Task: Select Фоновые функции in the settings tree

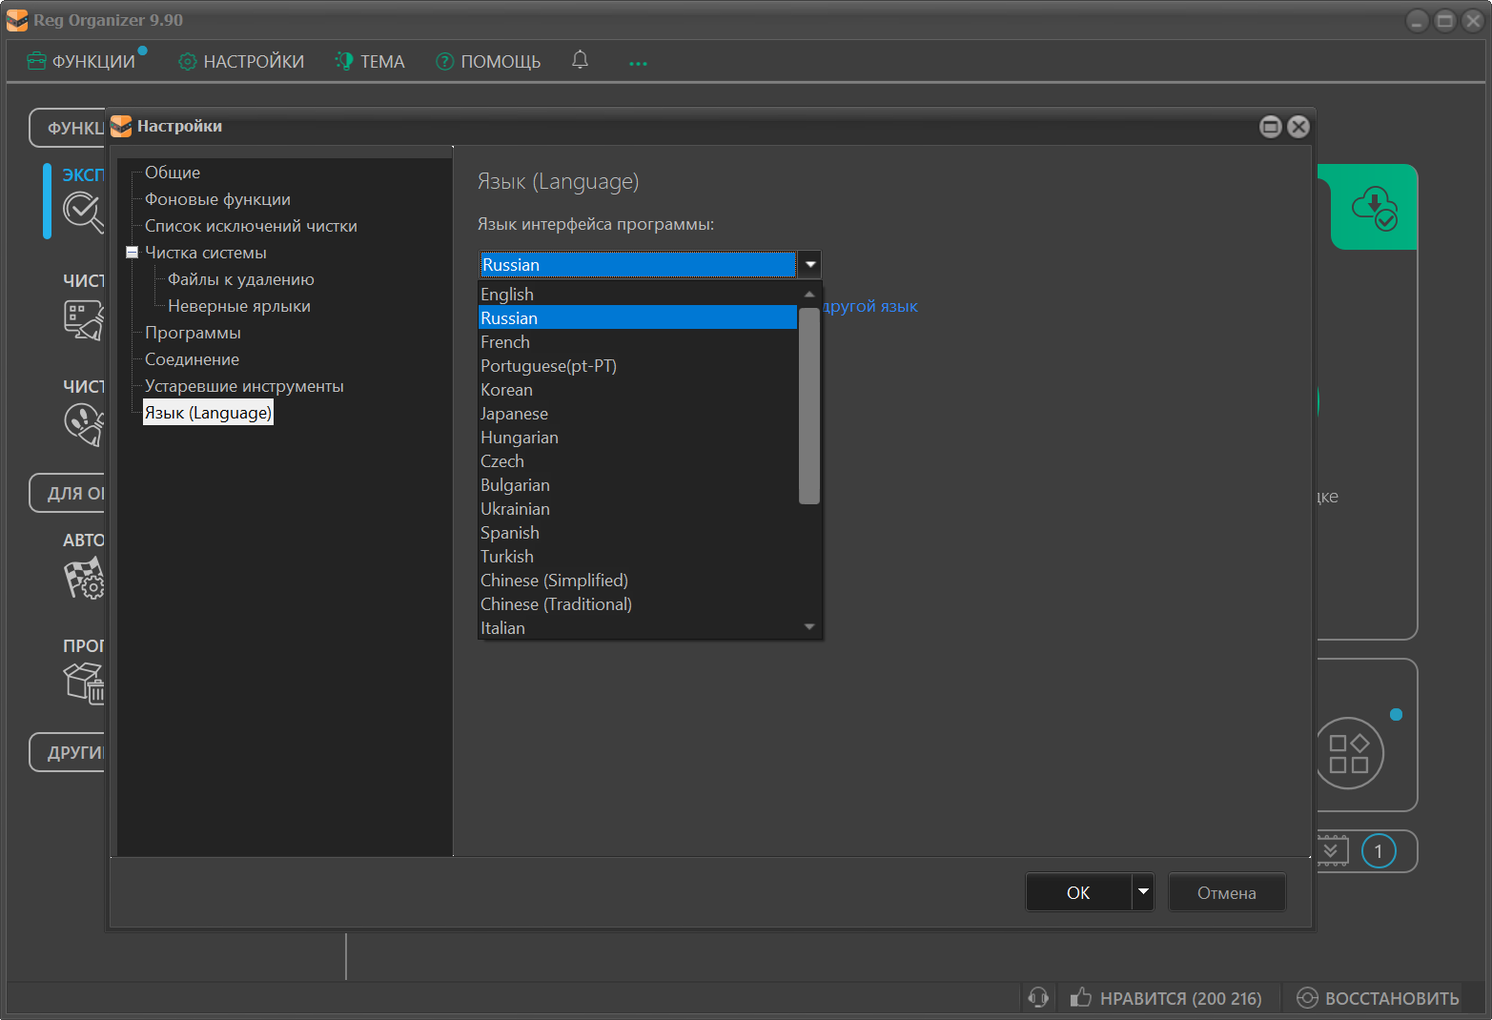Action: pyautogui.click(x=217, y=199)
